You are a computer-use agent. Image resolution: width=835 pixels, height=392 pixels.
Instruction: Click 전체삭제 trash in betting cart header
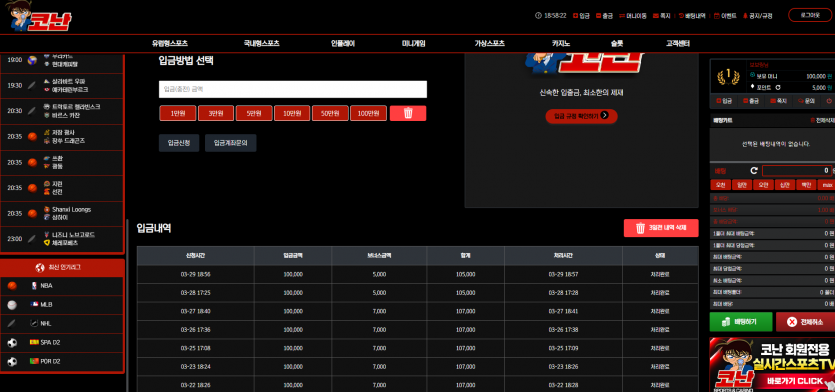point(822,121)
